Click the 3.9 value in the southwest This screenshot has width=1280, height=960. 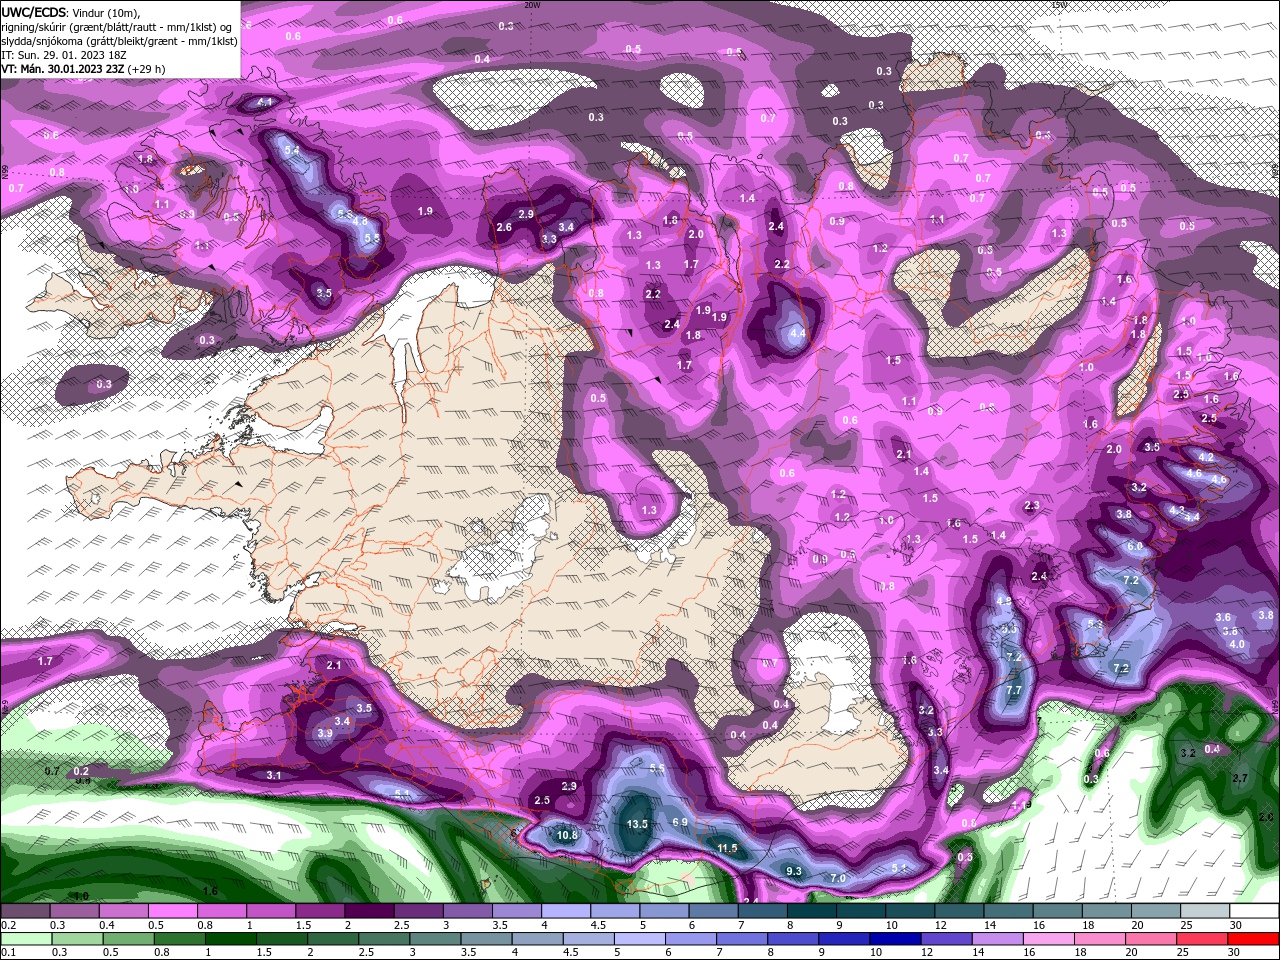[x=325, y=733]
